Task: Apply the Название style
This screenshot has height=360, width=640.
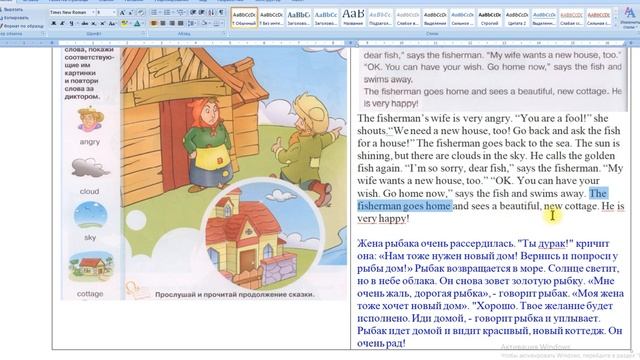Action: coord(353,18)
